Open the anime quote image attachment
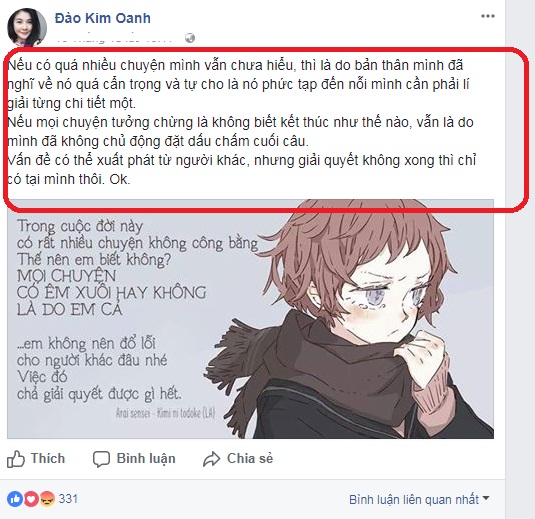Screen dimensions: 535x519 point(250,319)
